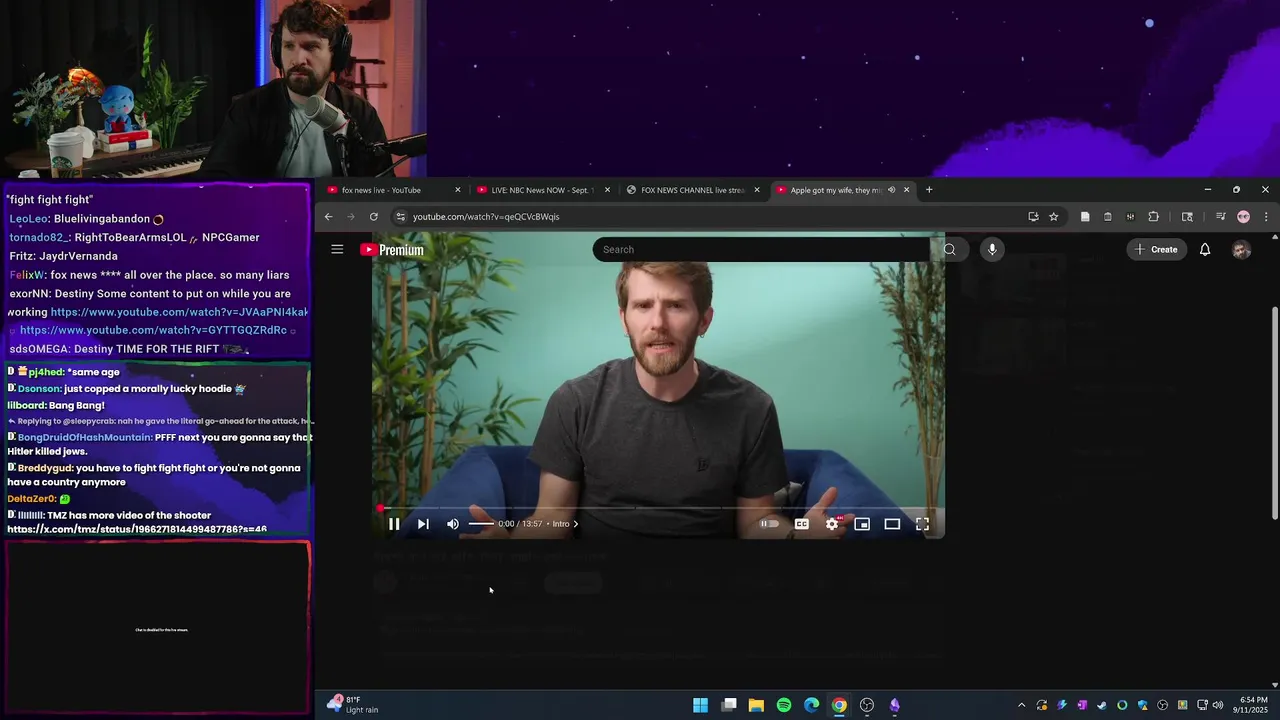Switch to the 'FOX NEWS CHANNEL live stream' tab
The height and width of the screenshot is (720, 1280).
click(693, 190)
